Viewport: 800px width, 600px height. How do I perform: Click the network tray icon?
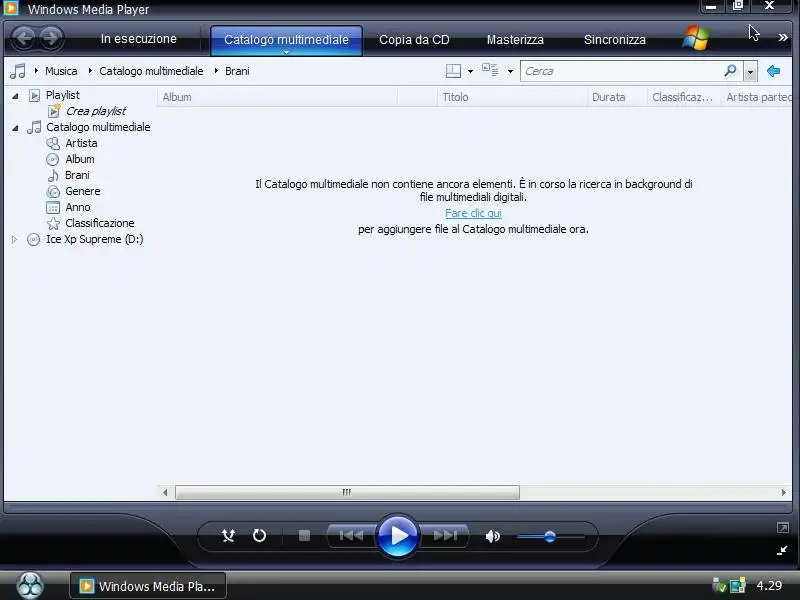(737, 586)
